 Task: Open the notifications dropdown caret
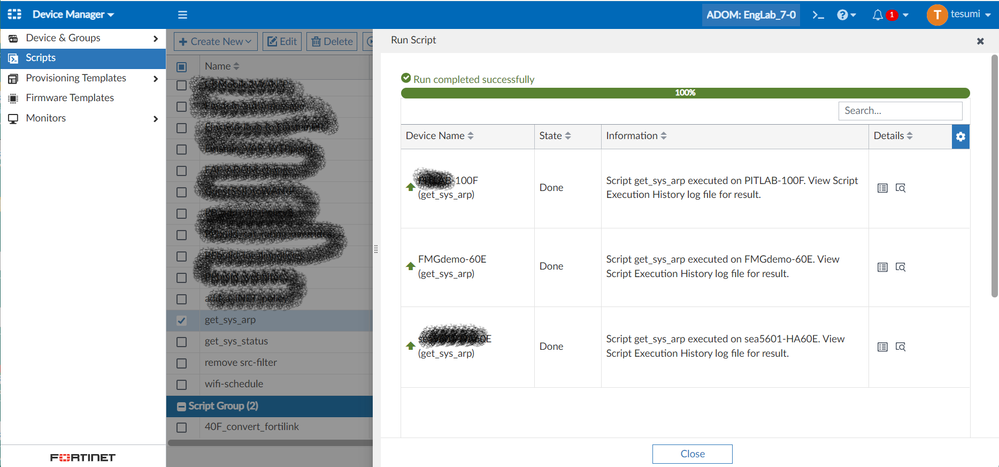tap(905, 15)
